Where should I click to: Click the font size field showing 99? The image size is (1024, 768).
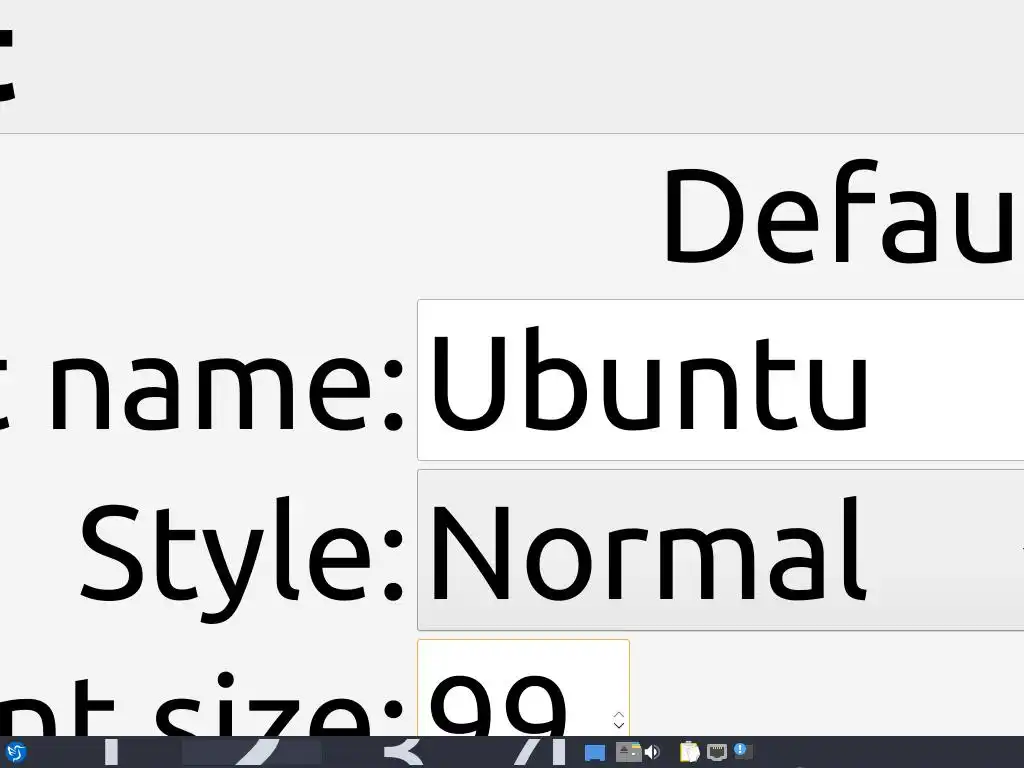(x=523, y=688)
